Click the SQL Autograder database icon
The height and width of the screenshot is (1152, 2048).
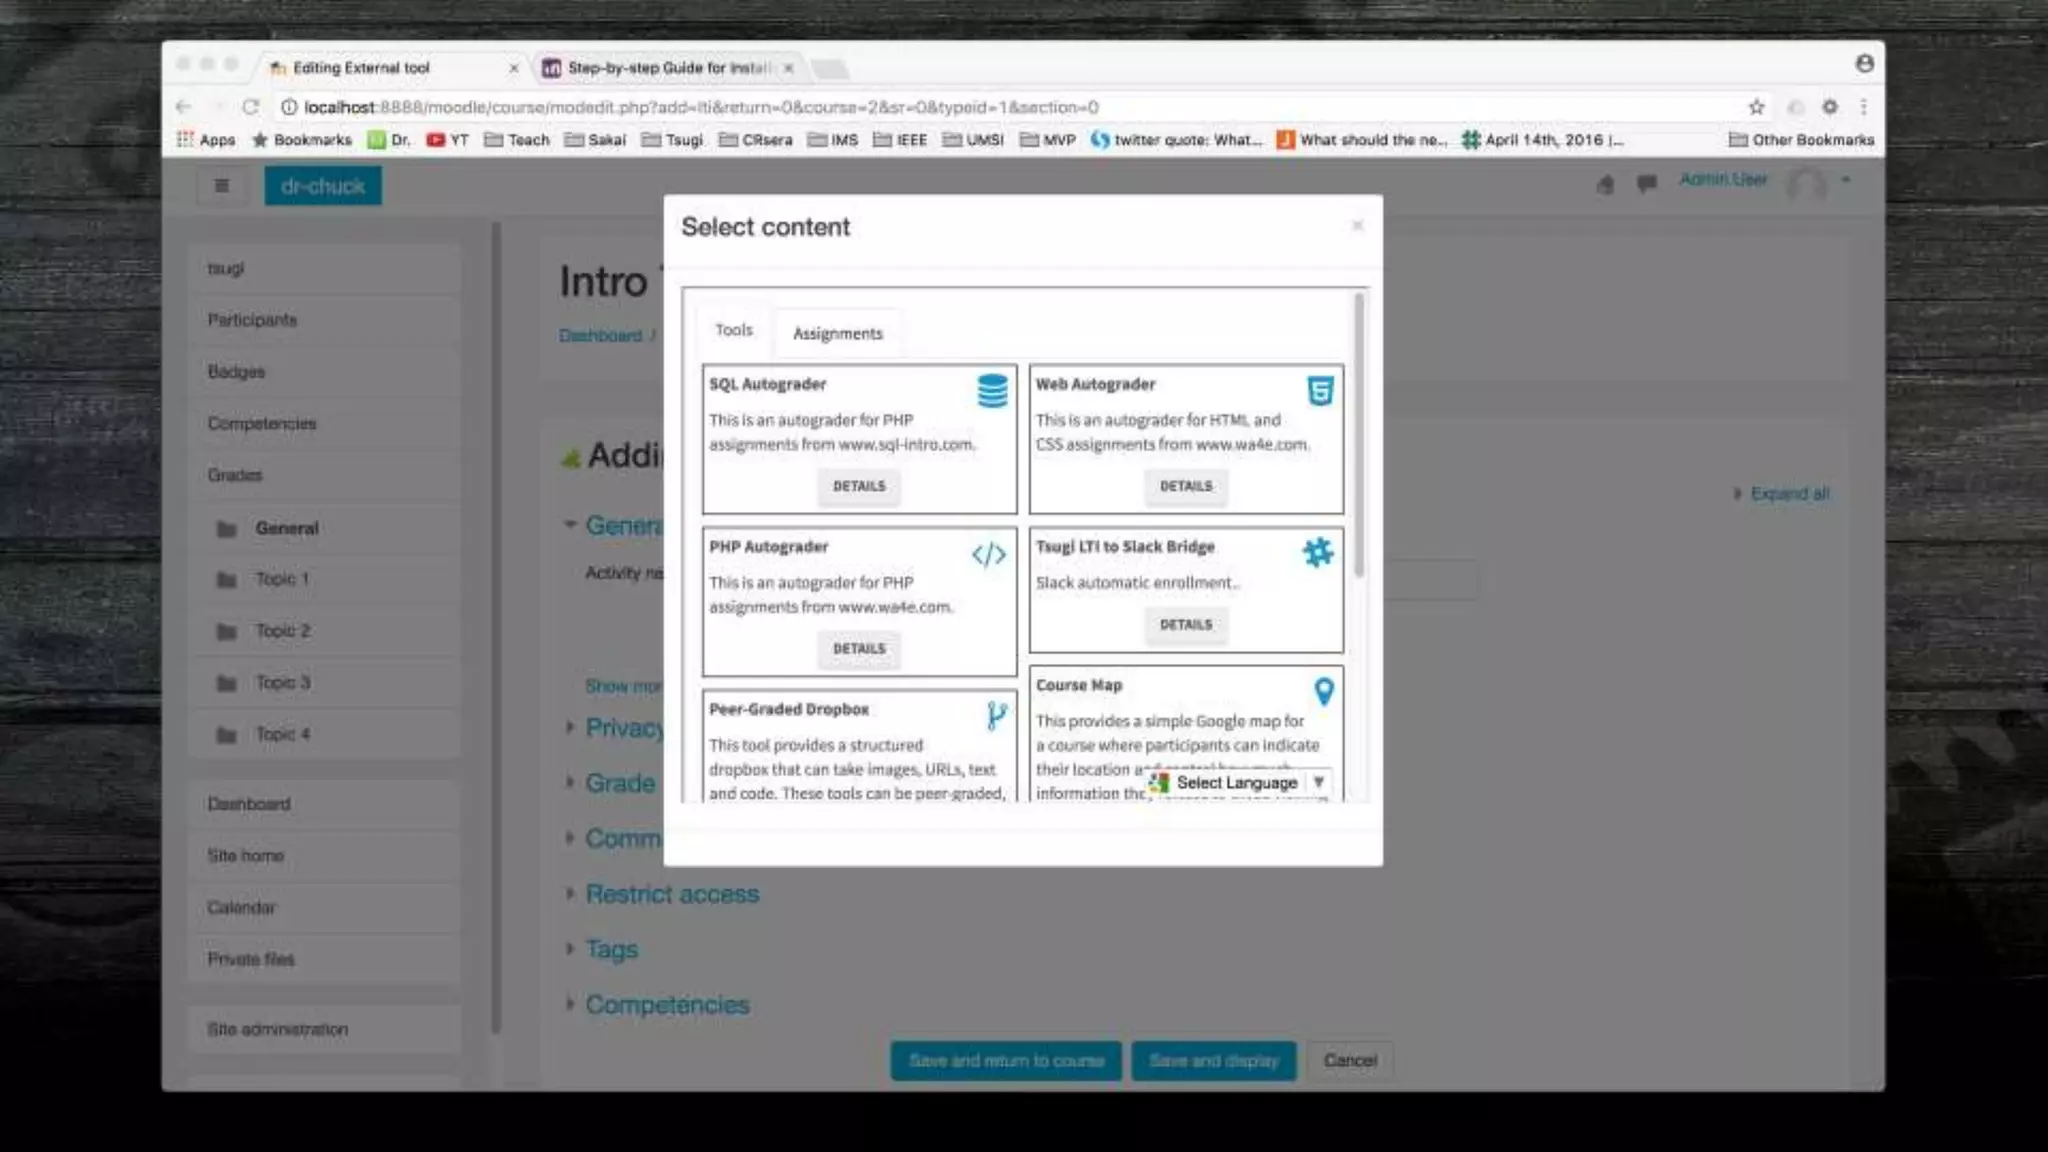point(992,391)
